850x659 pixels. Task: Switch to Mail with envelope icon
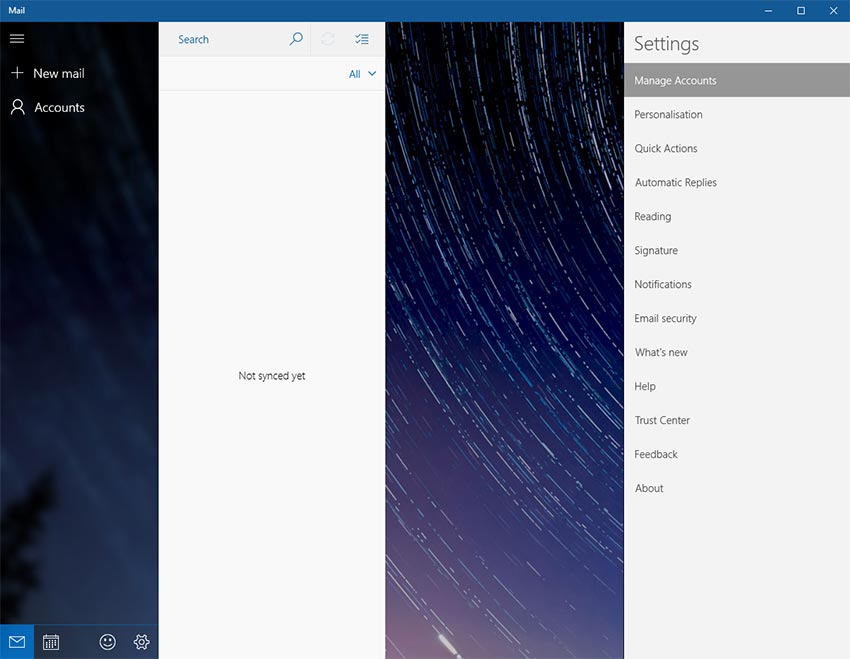(x=17, y=642)
